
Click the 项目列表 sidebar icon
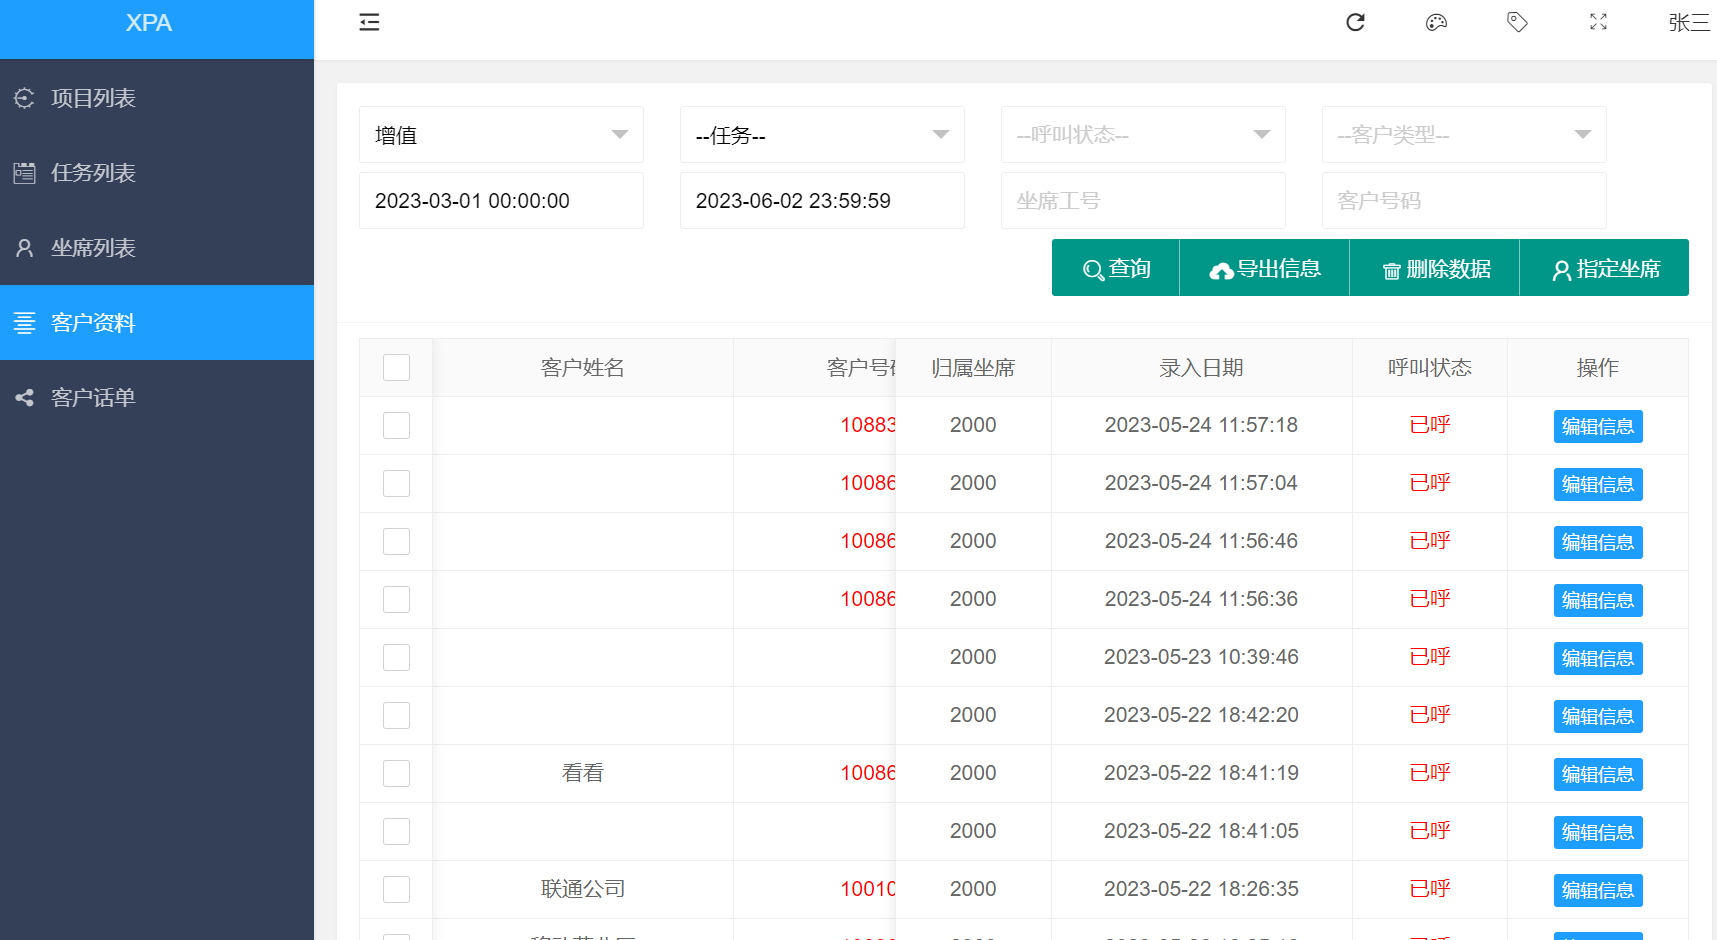pyautogui.click(x=24, y=98)
